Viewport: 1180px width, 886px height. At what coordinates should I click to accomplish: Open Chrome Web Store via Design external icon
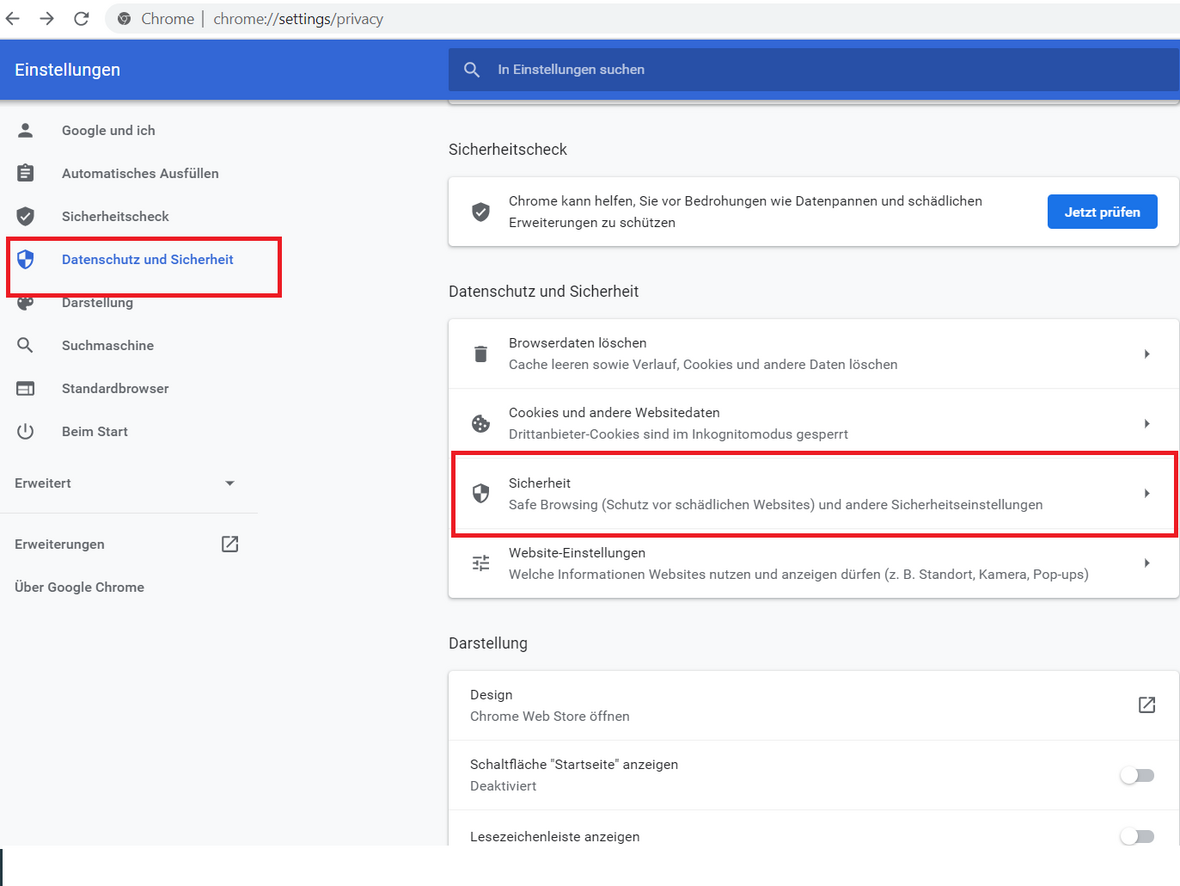(x=1146, y=705)
